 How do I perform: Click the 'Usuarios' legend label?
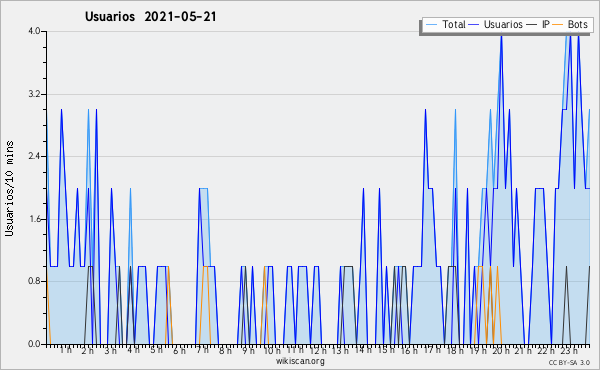(503, 24)
